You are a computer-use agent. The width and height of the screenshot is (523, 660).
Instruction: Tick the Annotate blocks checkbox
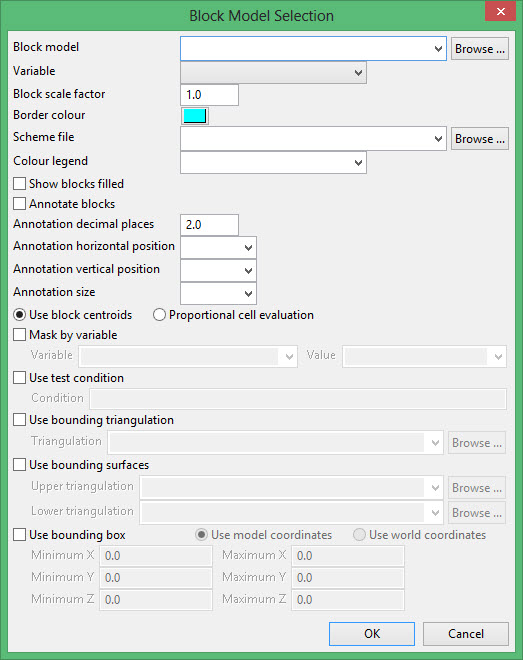click(19, 204)
